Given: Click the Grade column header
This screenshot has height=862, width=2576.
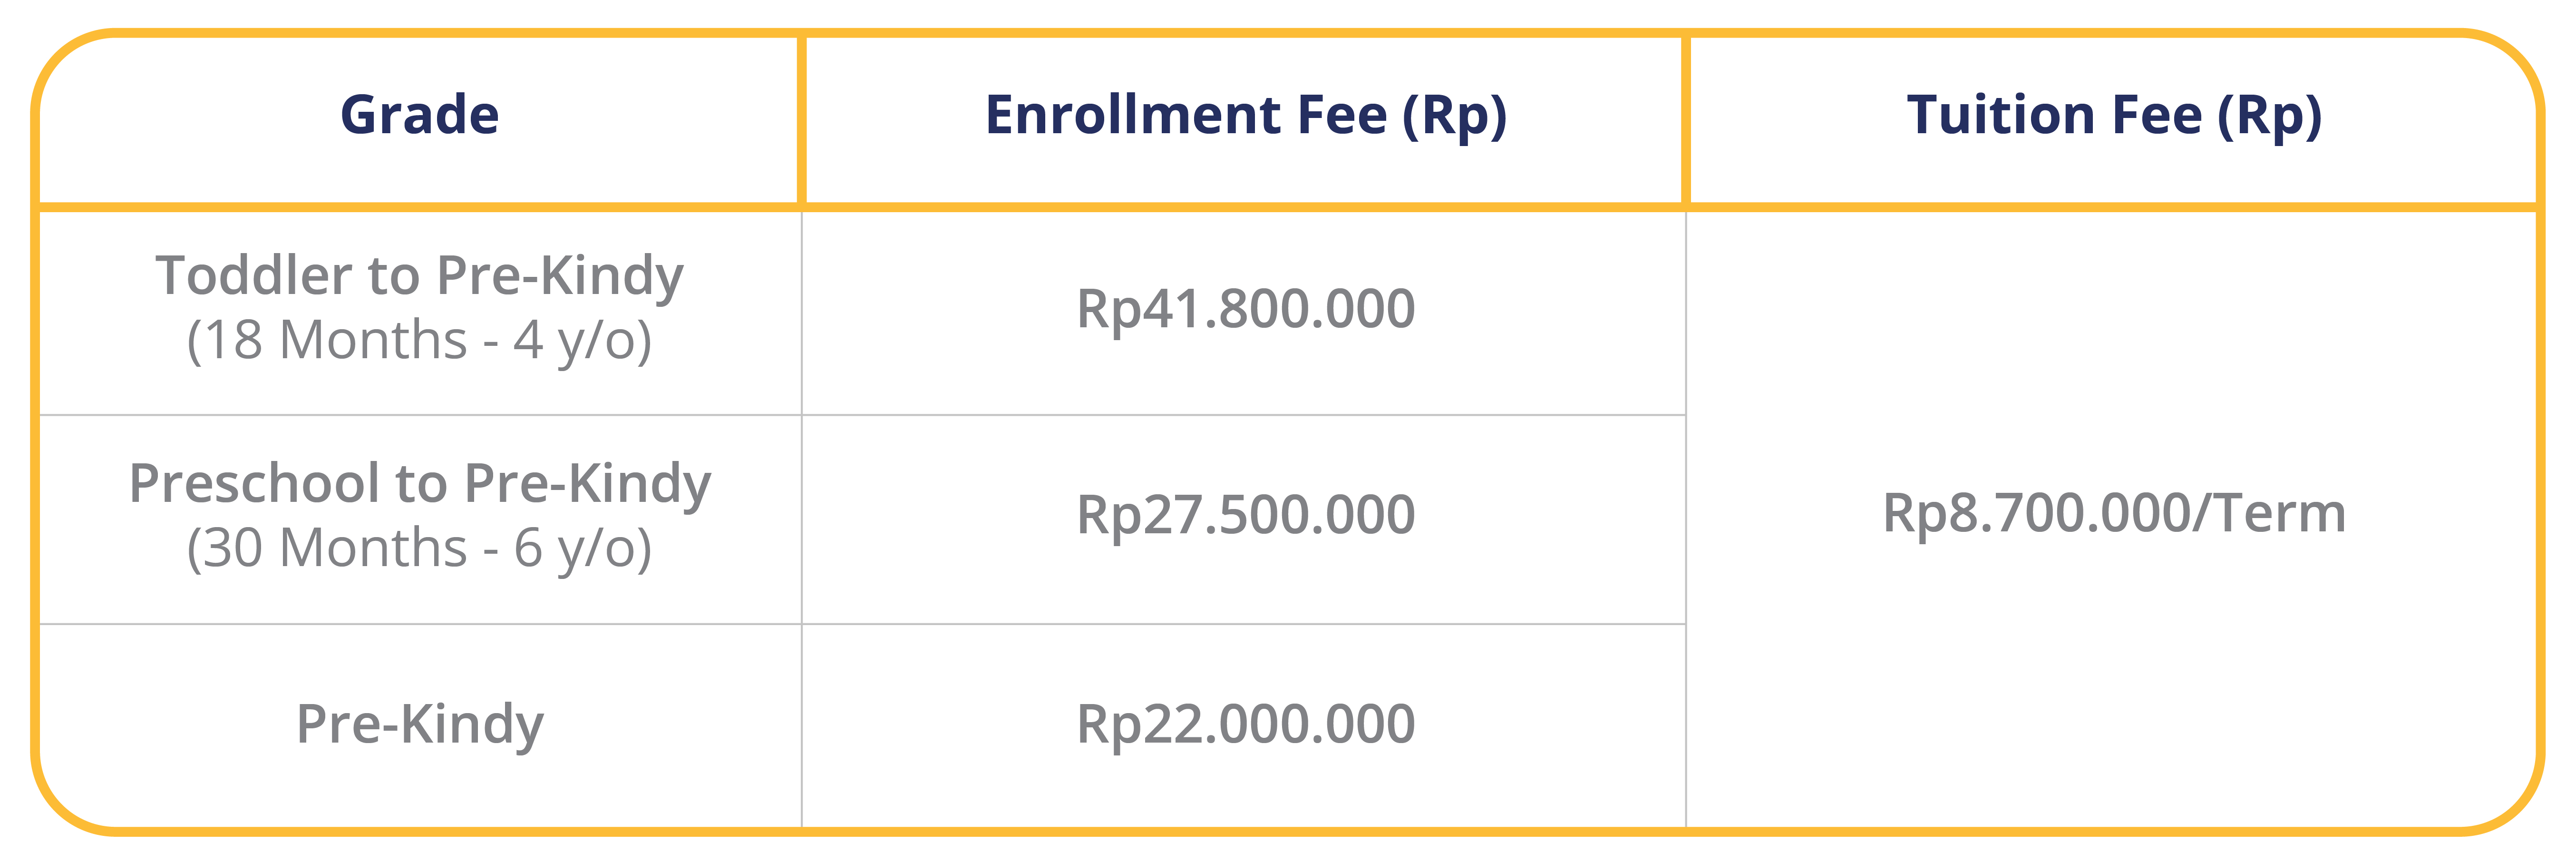Looking at the screenshot, I should [x=419, y=115].
